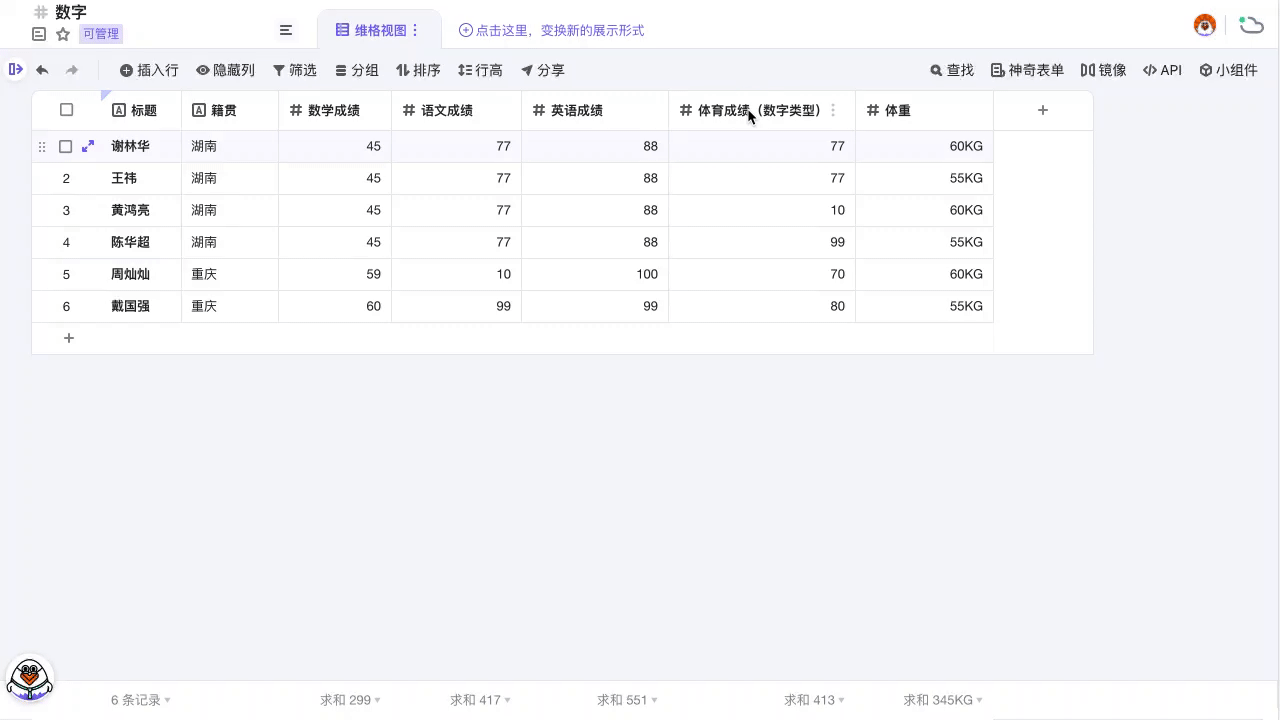This screenshot has height=720, width=1280.
Task: Open the hamburger menu beside the view tabs
Action: pos(286,30)
